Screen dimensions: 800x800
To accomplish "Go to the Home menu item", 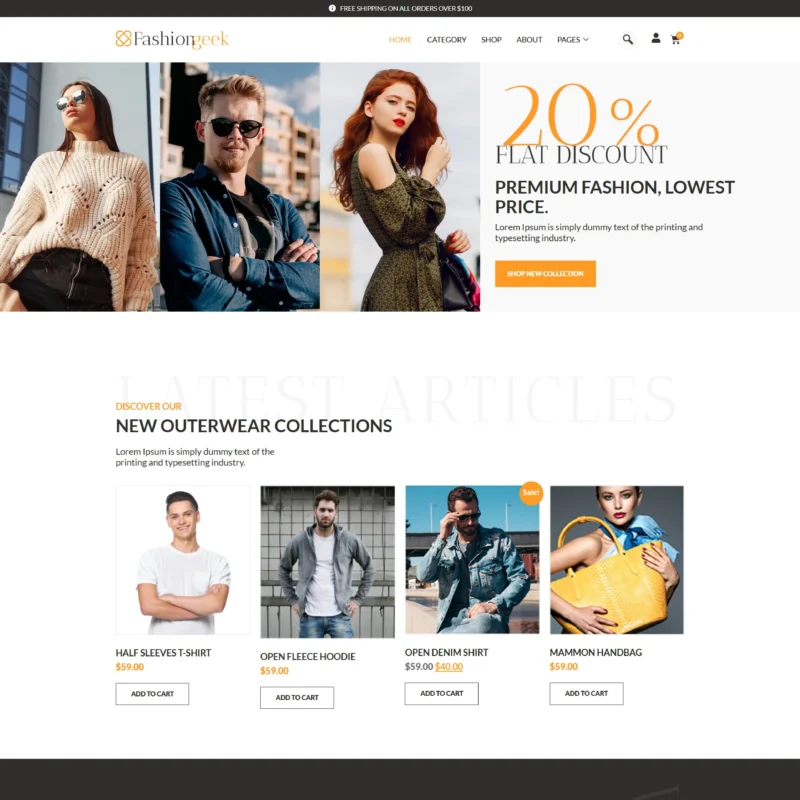I will [400, 40].
